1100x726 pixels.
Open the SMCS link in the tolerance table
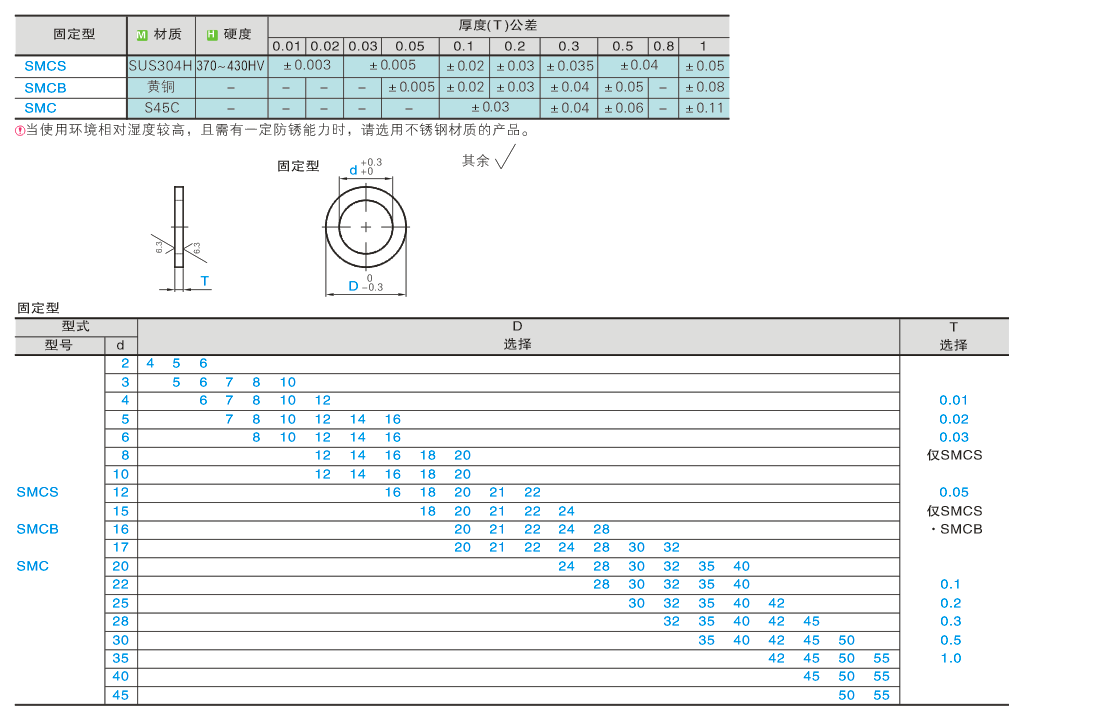coord(45,66)
